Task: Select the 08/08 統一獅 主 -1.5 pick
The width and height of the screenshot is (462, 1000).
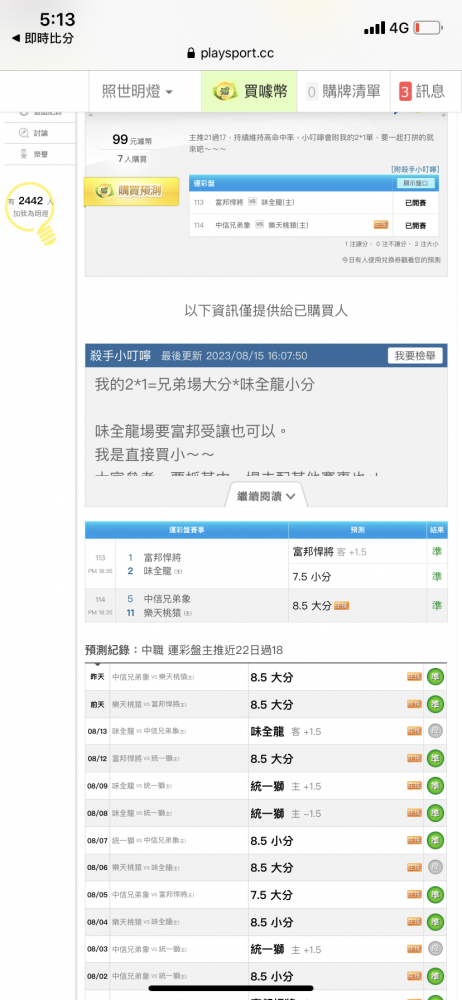Action: [x=286, y=813]
